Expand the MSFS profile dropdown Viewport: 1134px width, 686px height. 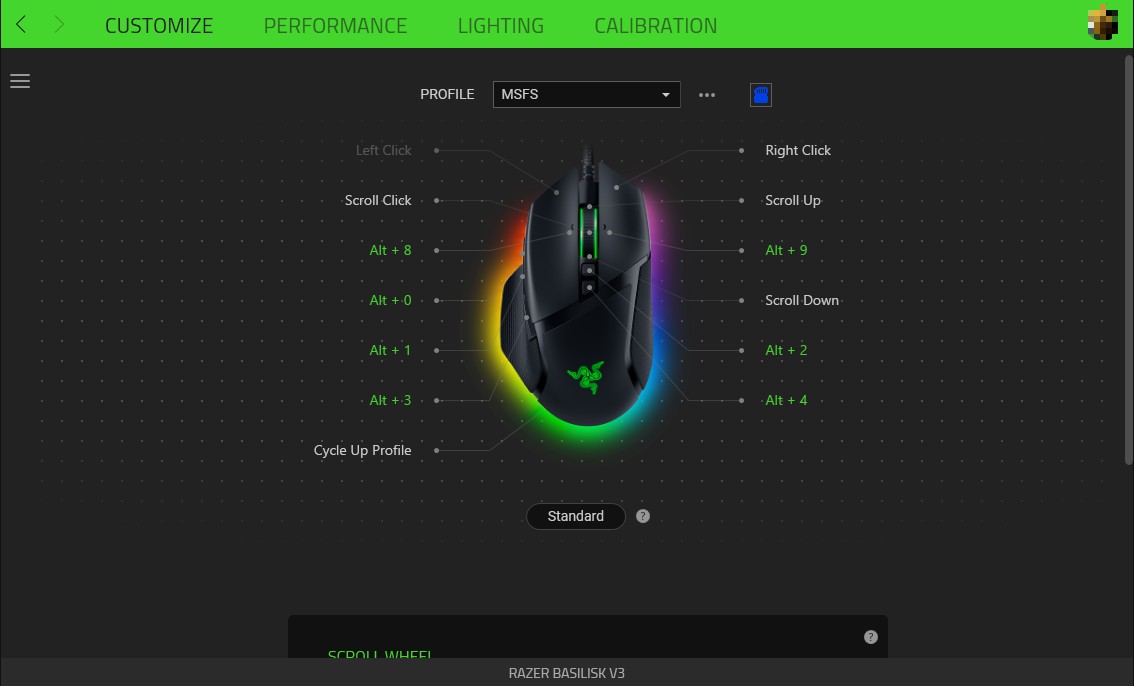coord(587,95)
